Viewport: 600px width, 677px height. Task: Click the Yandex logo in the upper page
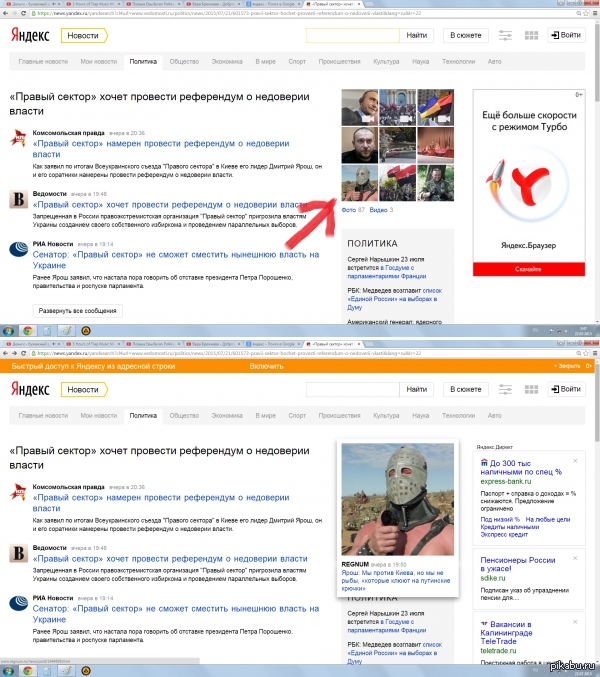point(32,36)
